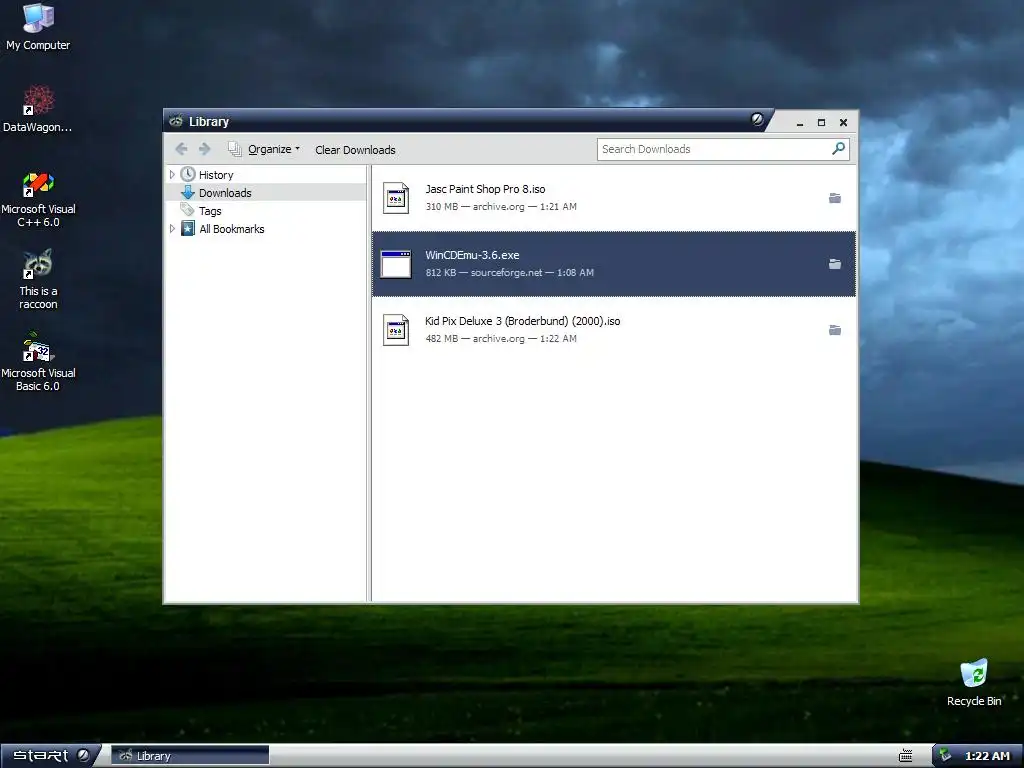Image resolution: width=1024 pixels, height=768 pixels.
Task: Launch Microsoft Visual Basic 6.0 shortcut
Action: [38, 362]
